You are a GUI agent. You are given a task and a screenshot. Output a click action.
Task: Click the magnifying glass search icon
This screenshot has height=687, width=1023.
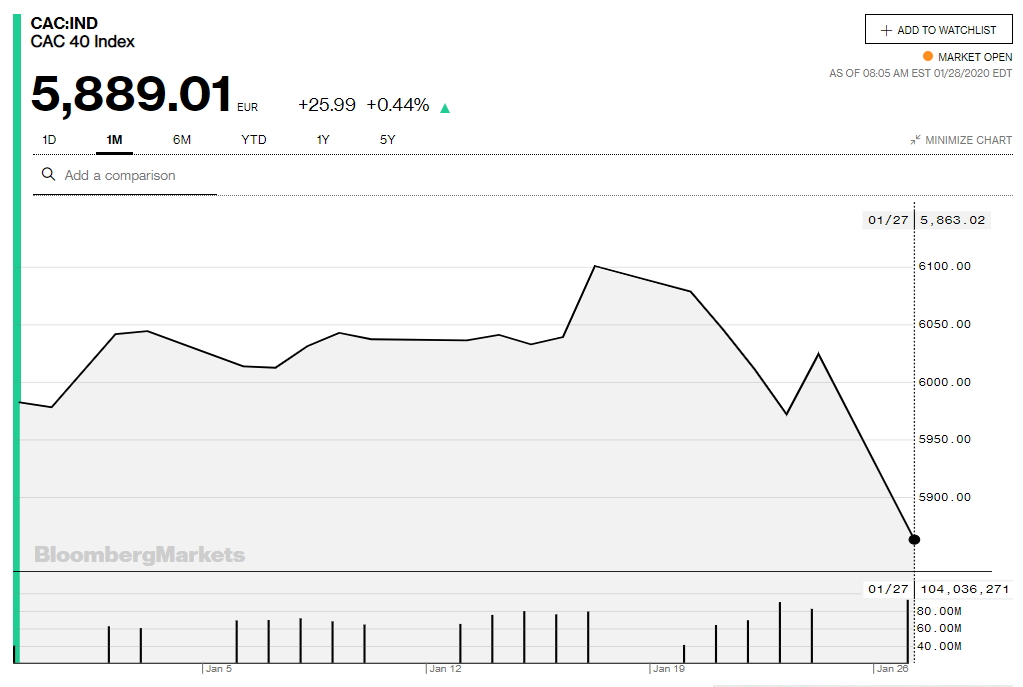(48, 175)
